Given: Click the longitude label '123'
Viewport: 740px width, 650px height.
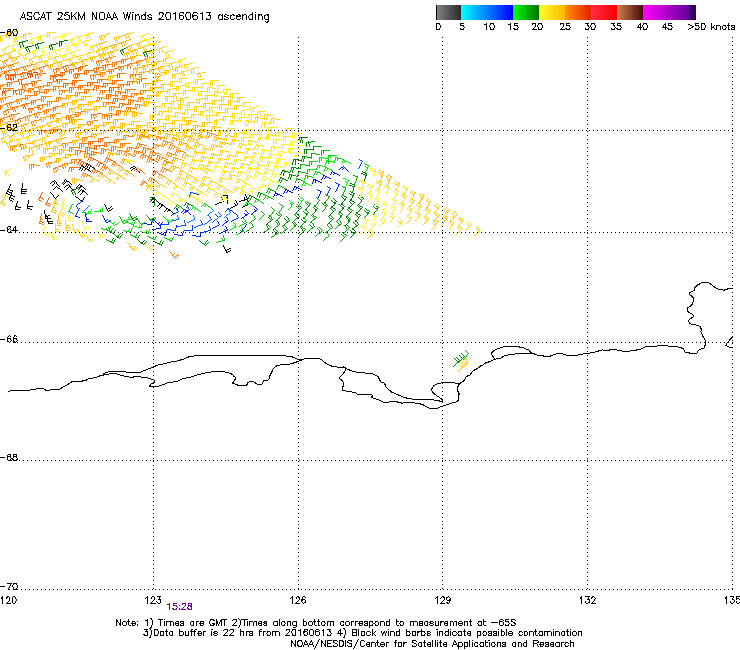Looking at the screenshot, I should pos(153,600).
